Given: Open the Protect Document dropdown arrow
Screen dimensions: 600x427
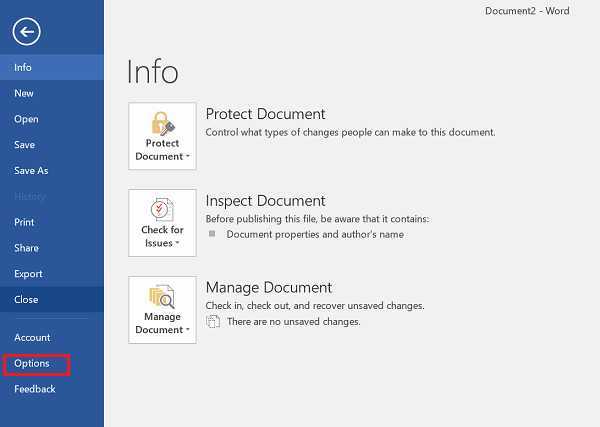Looking at the screenshot, I should click(x=188, y=156).
